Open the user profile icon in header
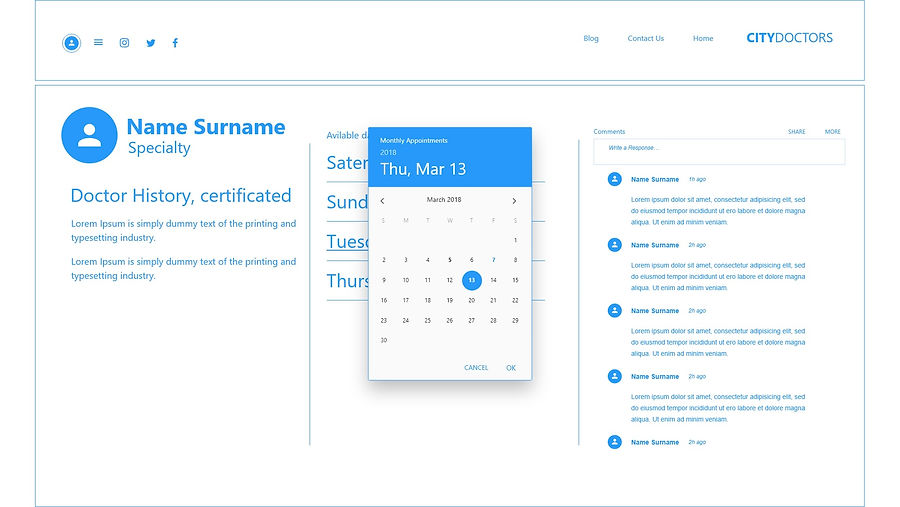900x507 pixels. (x=71, y=43)
